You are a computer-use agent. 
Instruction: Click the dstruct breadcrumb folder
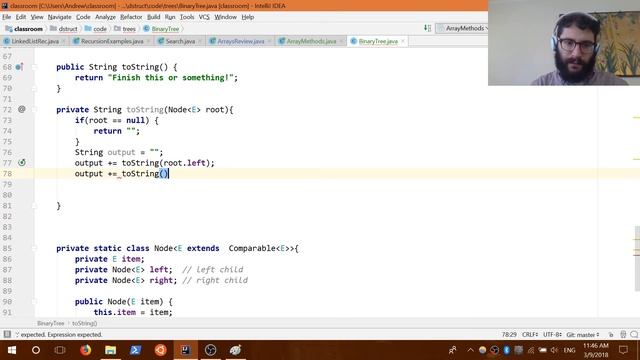64,29
